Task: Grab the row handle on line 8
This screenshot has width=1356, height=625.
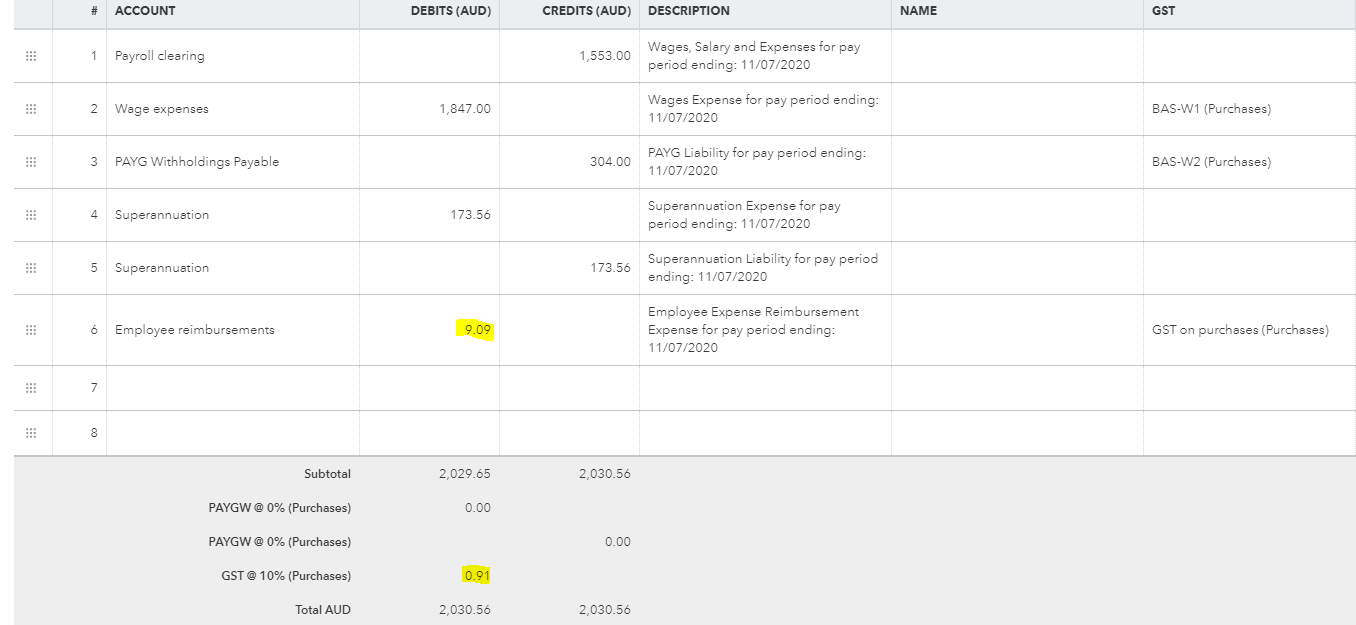Action: coord(31,433)
